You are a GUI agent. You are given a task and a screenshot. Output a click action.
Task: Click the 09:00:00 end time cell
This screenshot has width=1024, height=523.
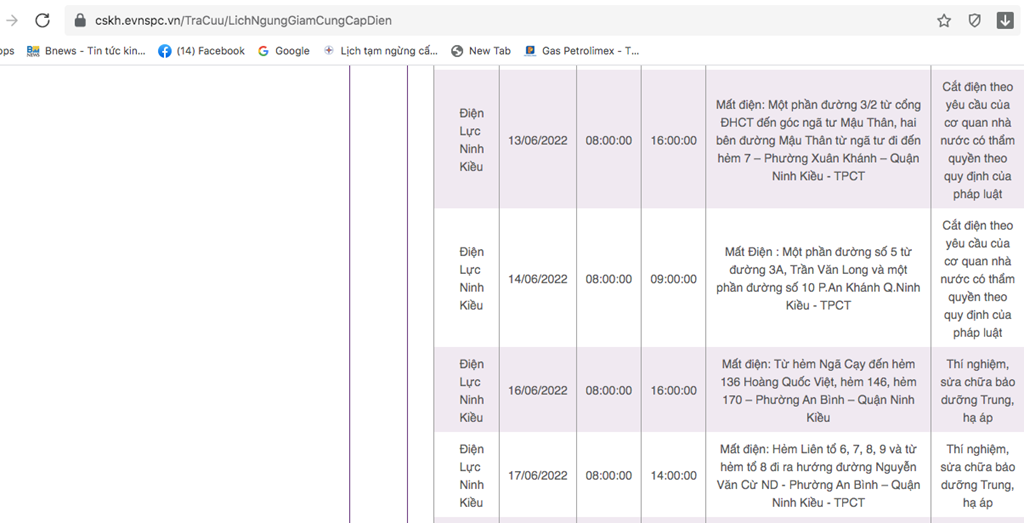[673, 279]
